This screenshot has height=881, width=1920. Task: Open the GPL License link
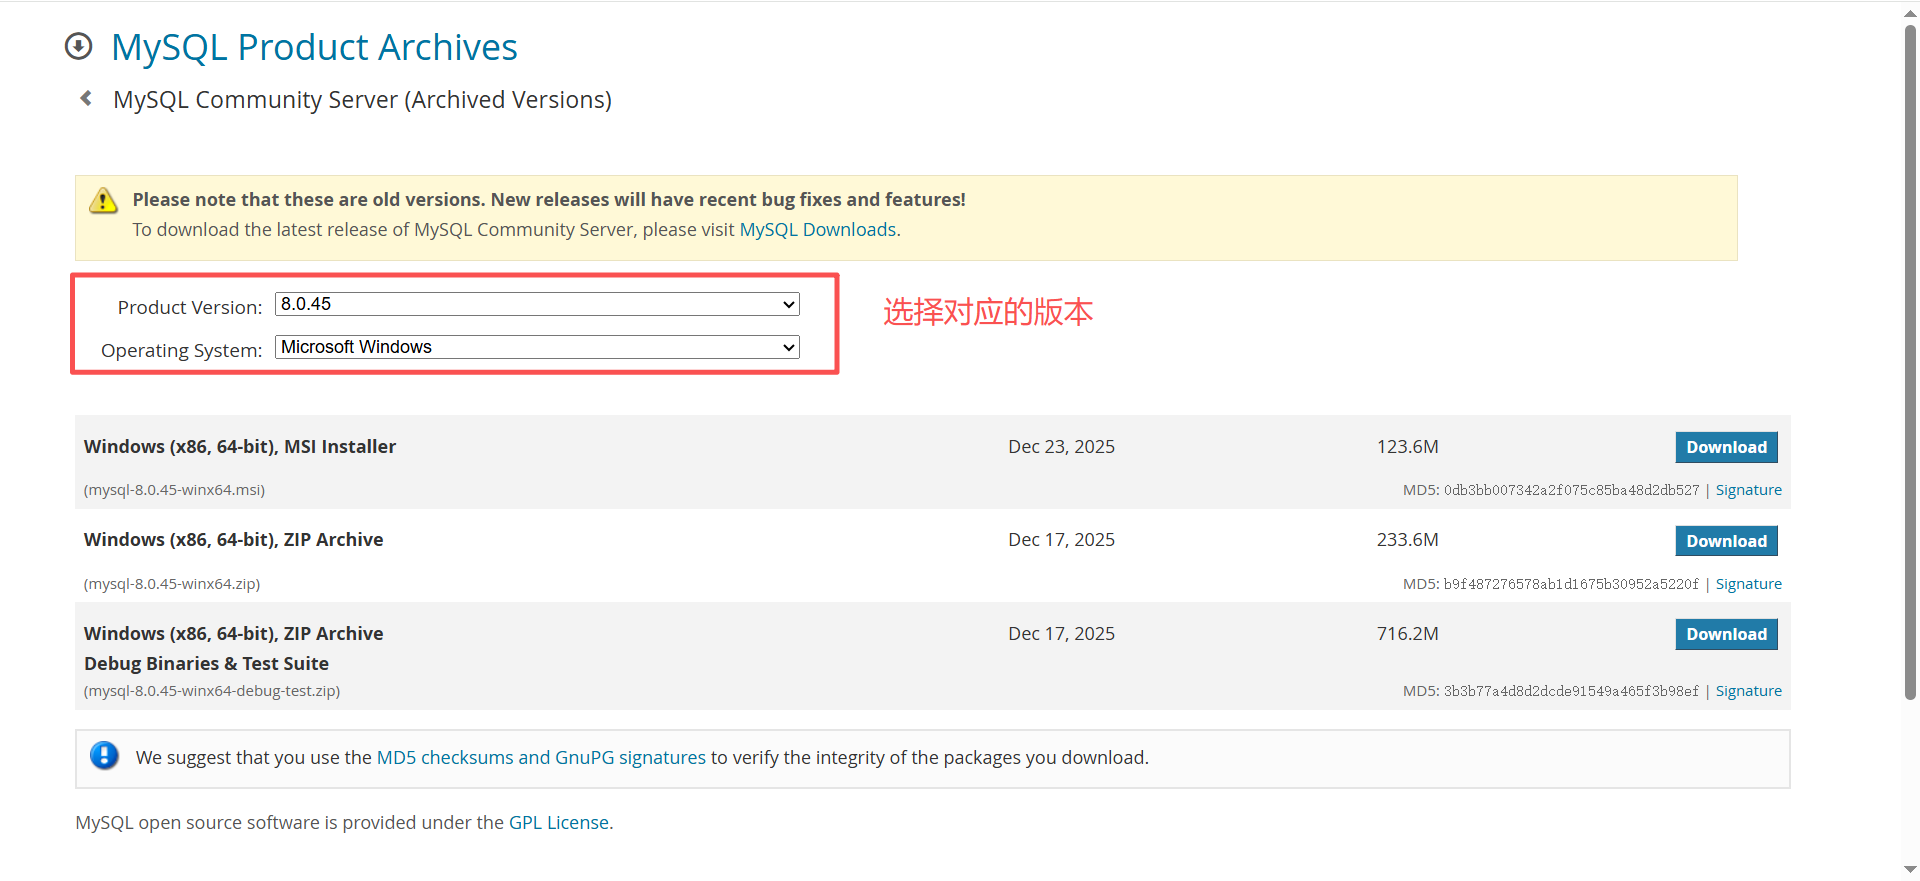(x=559, y=823)
